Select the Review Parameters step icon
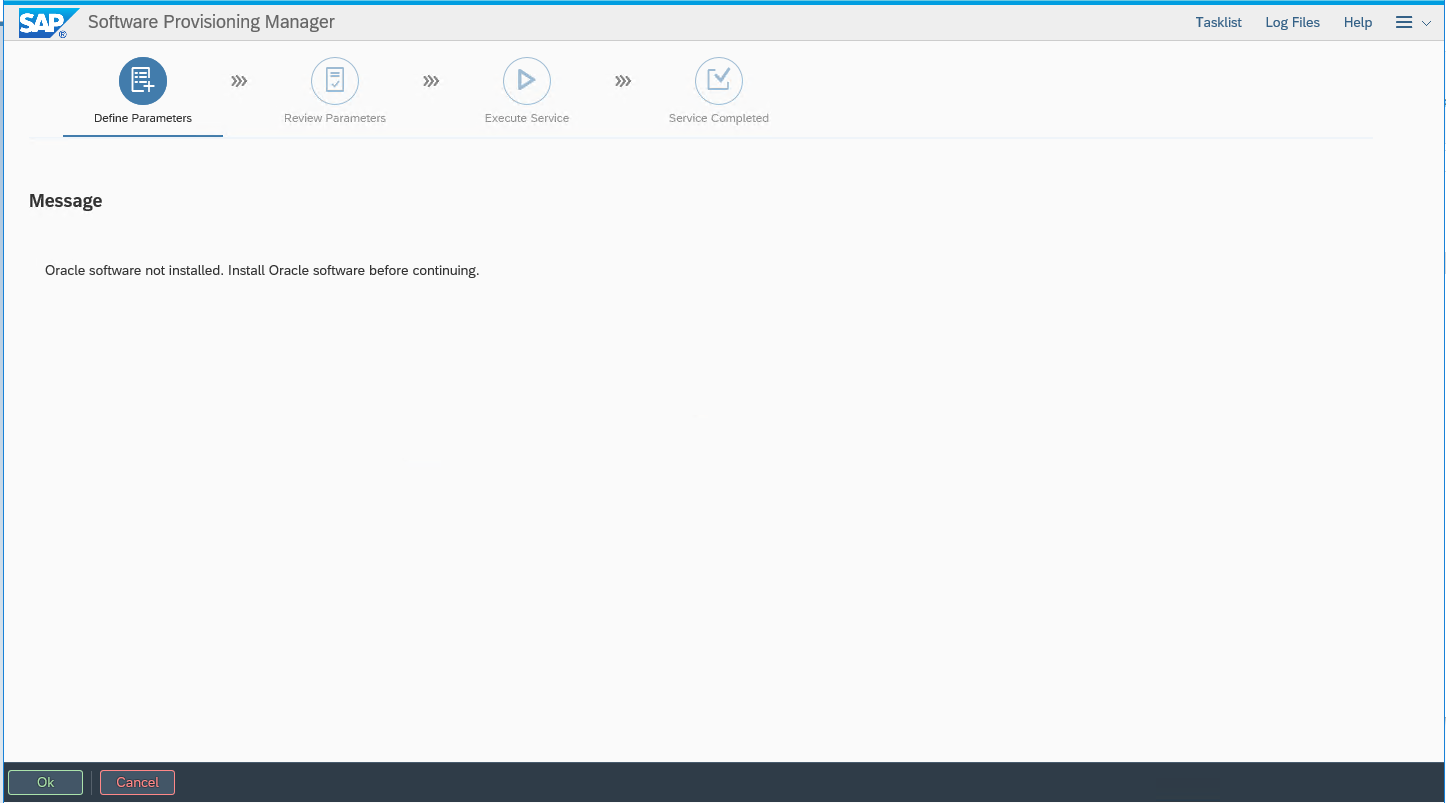Viewport: 1446px width, 803px height. pyautogui.click(x=335, y=81)
